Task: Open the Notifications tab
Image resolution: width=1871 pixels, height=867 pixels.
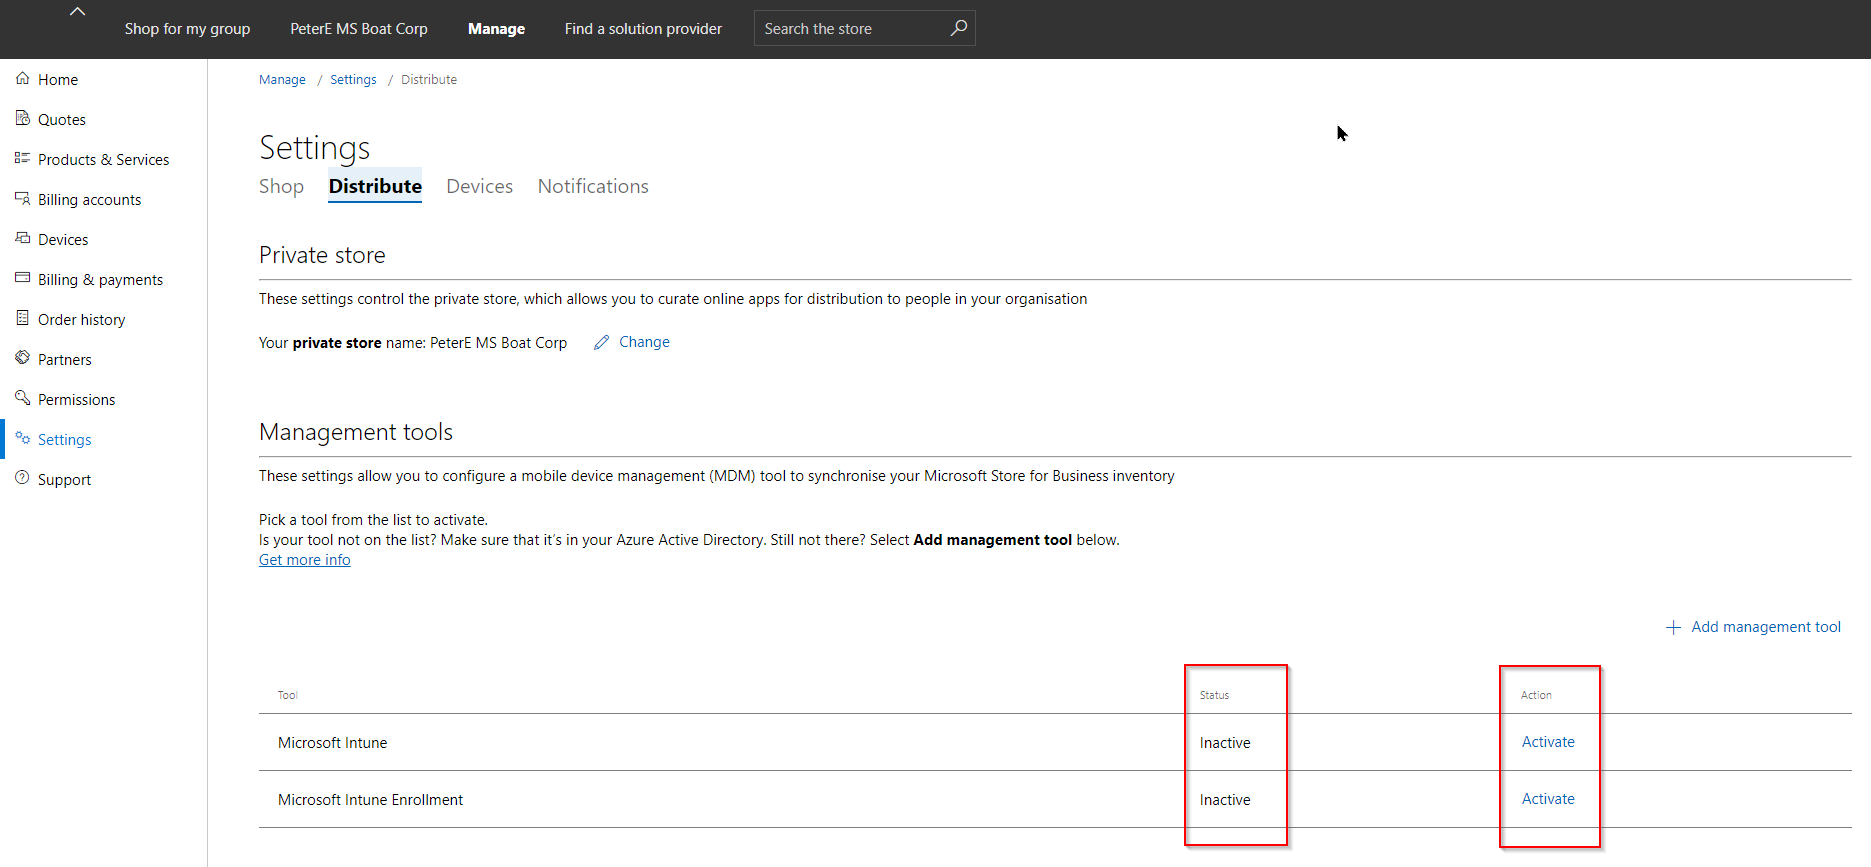Action: tap(593, 186)
